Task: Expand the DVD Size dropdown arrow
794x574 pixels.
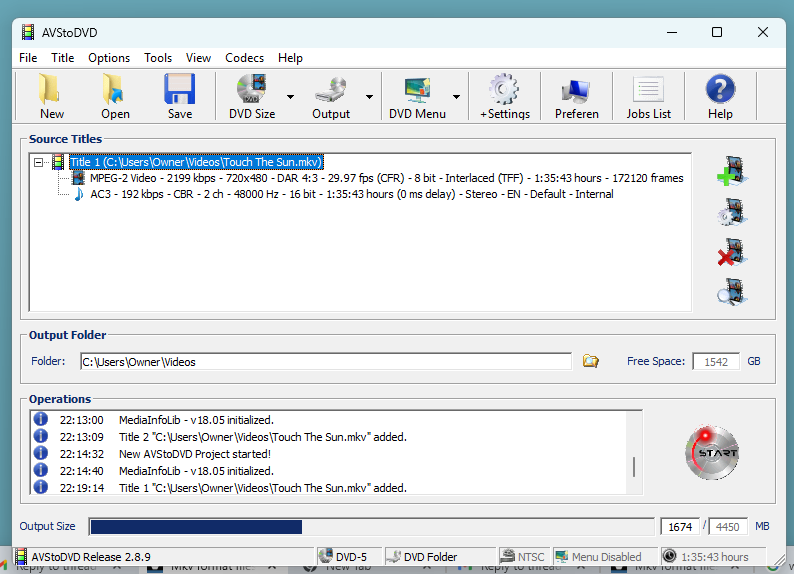Action: [x=290, y=97]
